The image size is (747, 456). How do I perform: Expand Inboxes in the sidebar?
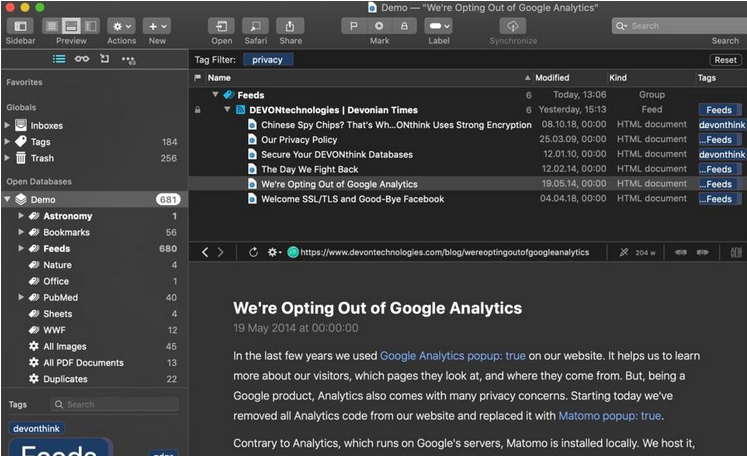pyautogui.click(x=7, y=125)
